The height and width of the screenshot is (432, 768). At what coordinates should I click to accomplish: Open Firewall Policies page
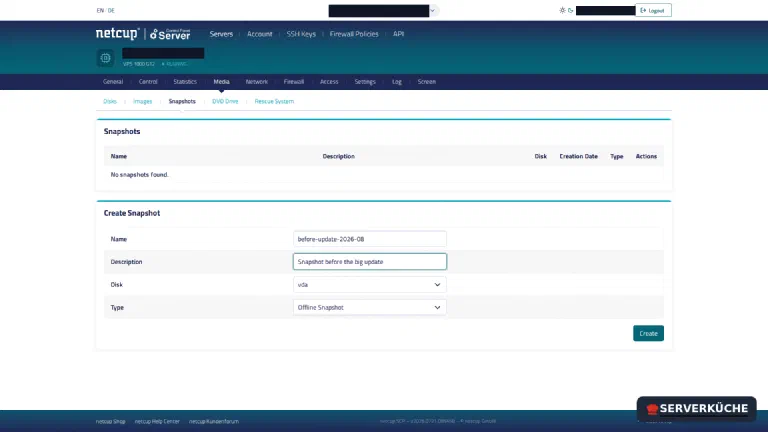354,34
